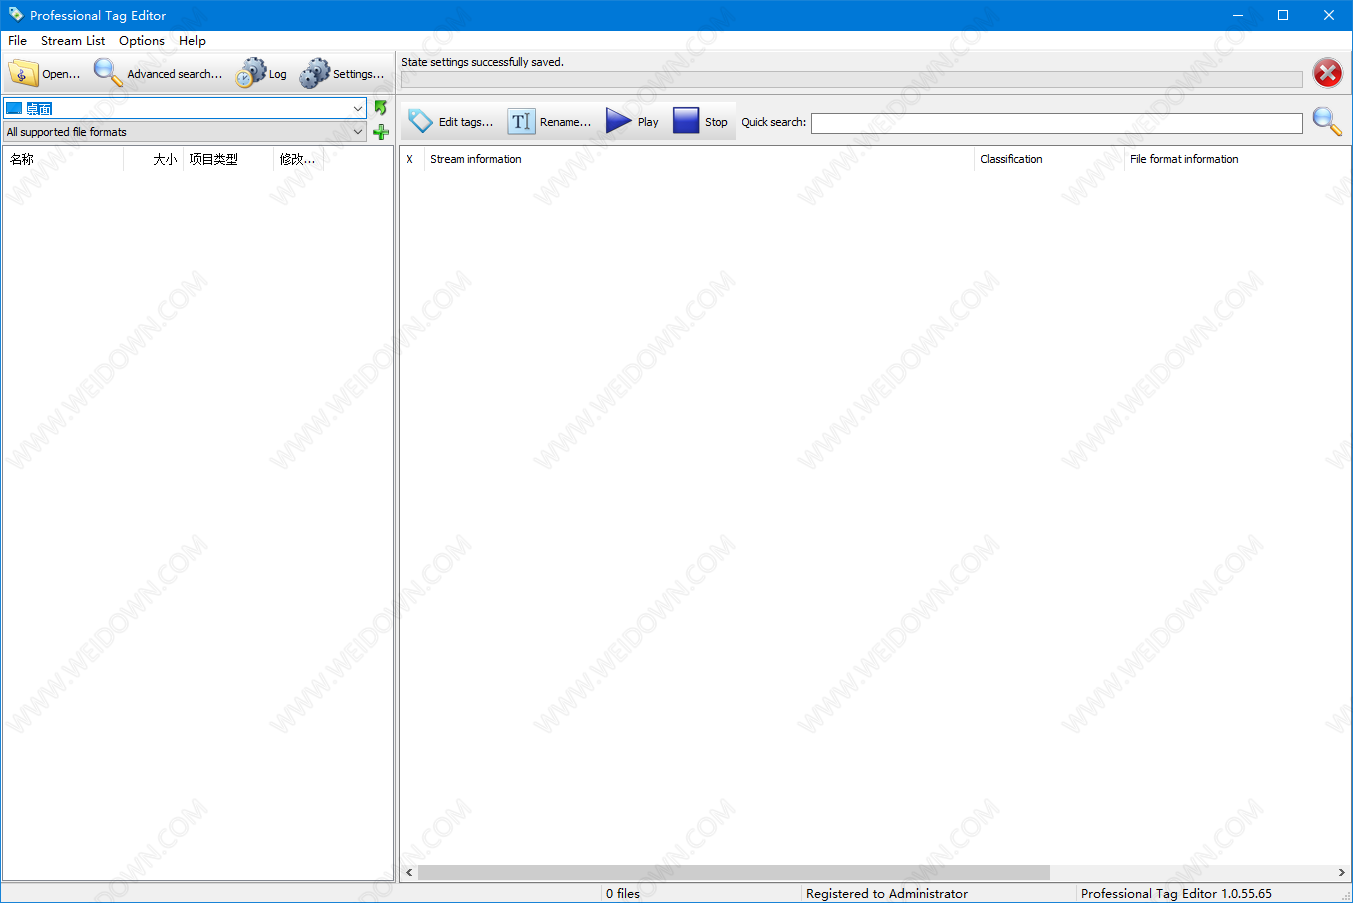Image resolution: width=1353 pixels, height=903 pixels.
Task: Click the red cancel icon beside progress bar
Action: pyautogui.click(x=1327, y=73)
